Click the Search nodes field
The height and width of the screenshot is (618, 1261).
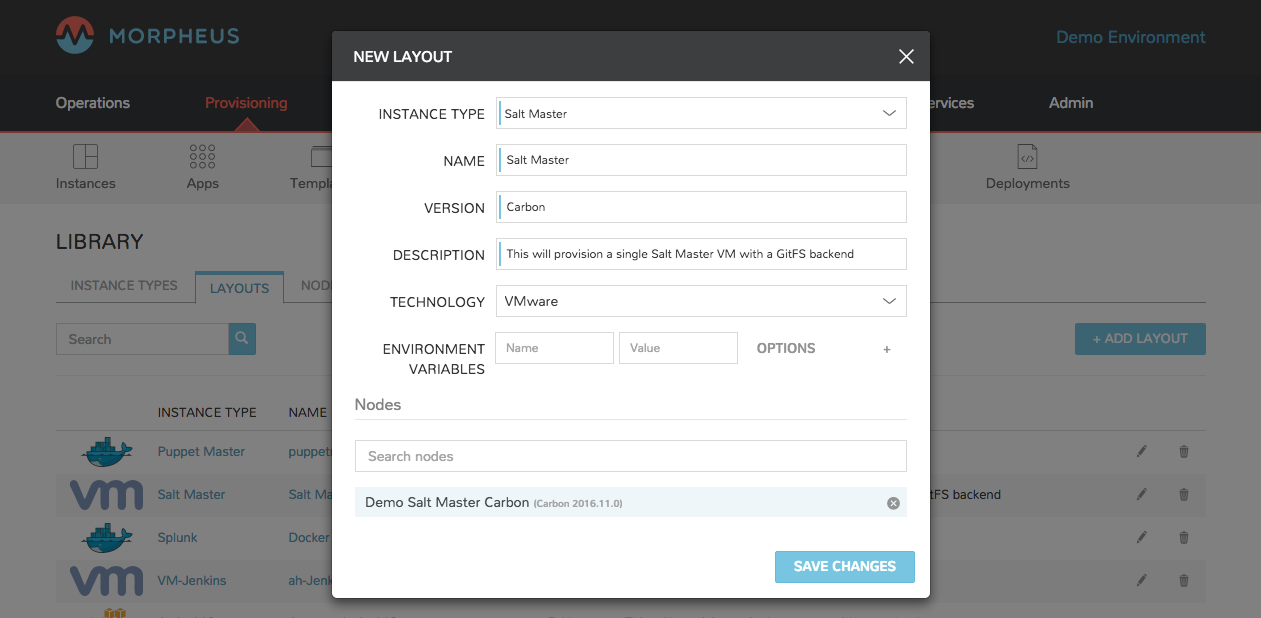(631, 456)
